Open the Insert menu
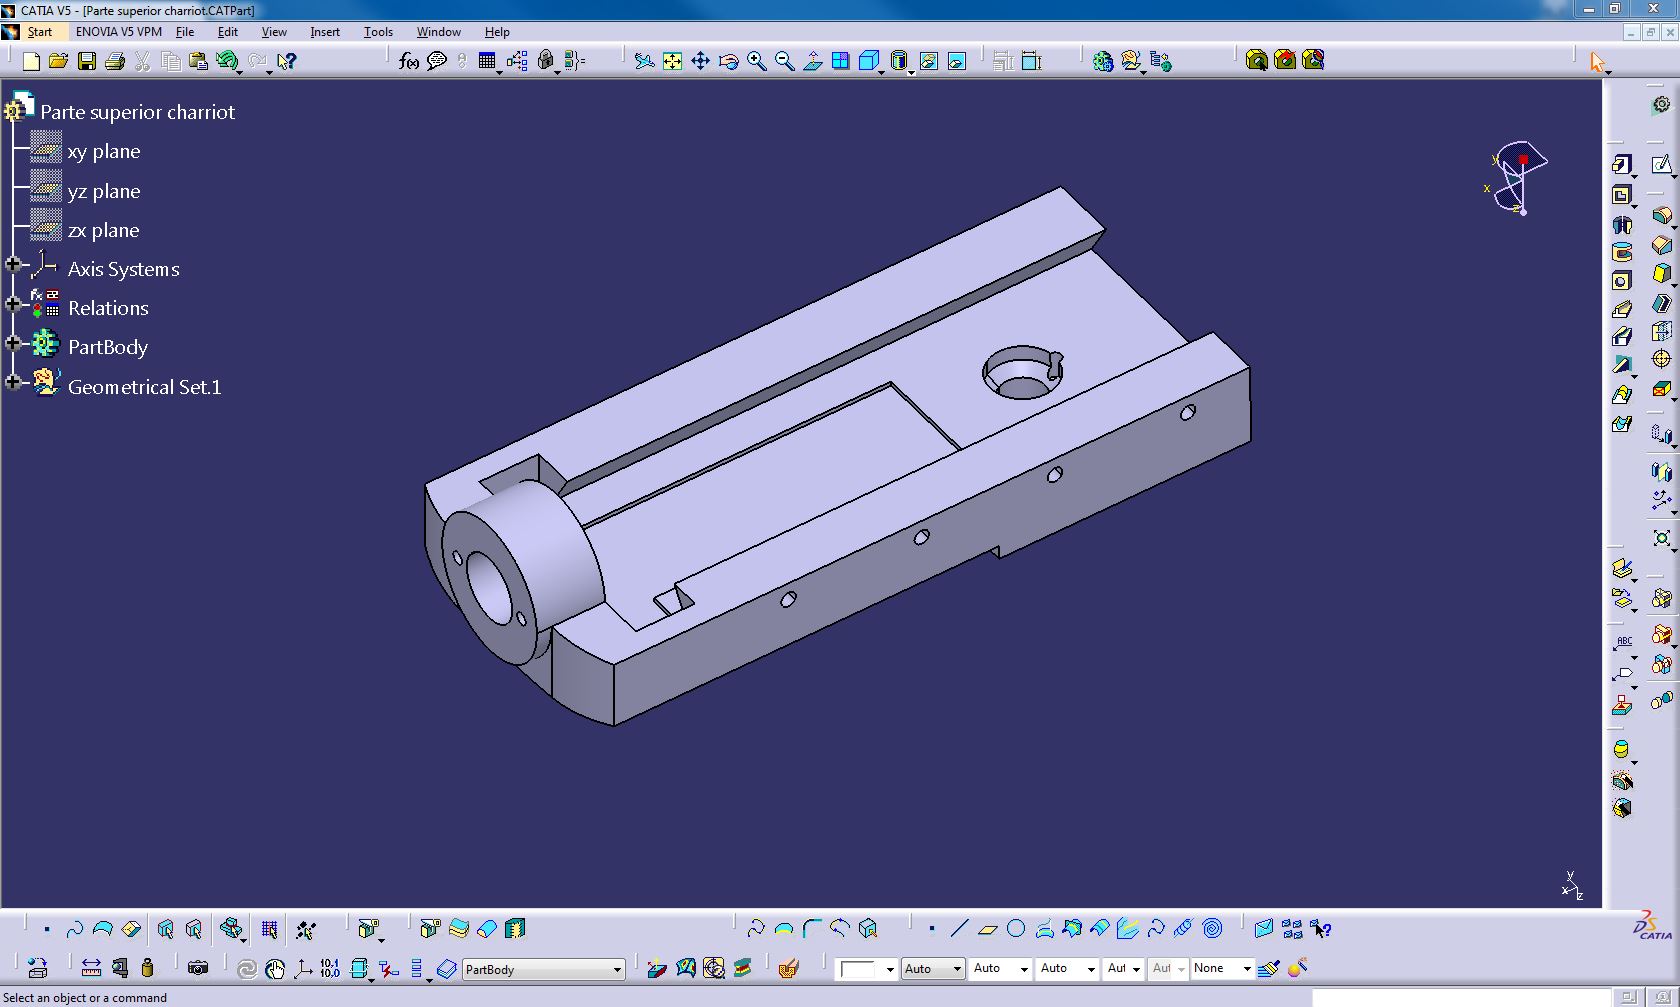This screenshot has height=1007, width=1680. [x=325, y=32]
